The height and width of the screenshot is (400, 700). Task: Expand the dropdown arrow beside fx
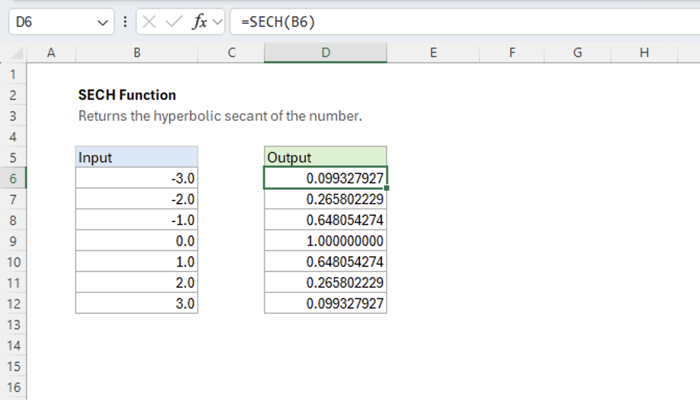click(217, 22)
